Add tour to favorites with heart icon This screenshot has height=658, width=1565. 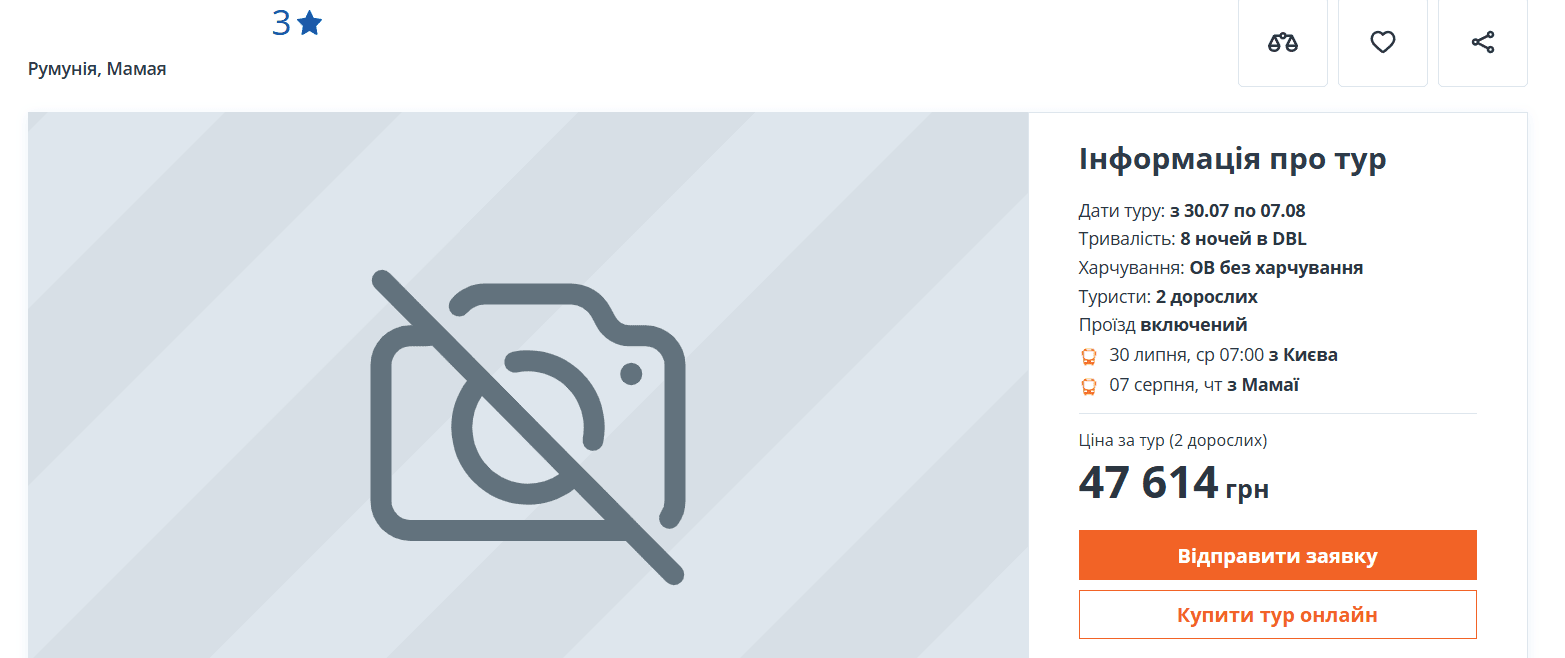pyautogui.click(x=1383, y=42)
